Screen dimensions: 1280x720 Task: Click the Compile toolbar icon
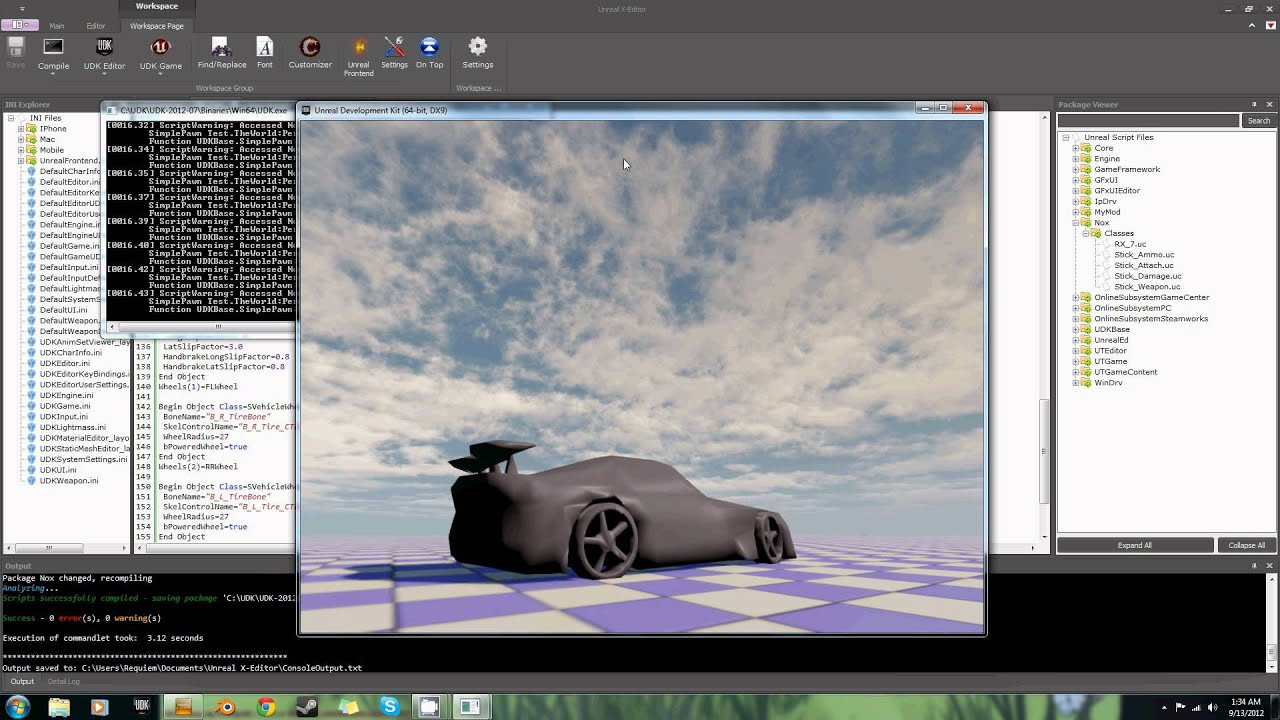pyautogui.click(x=53, y=47)
